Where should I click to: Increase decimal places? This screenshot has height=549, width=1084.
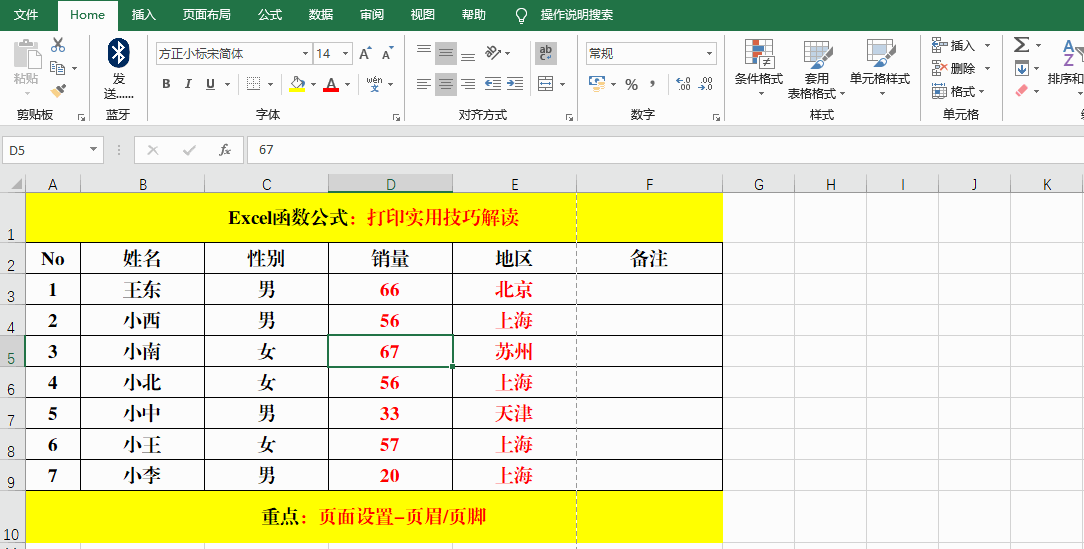click(x=683, y=84)
